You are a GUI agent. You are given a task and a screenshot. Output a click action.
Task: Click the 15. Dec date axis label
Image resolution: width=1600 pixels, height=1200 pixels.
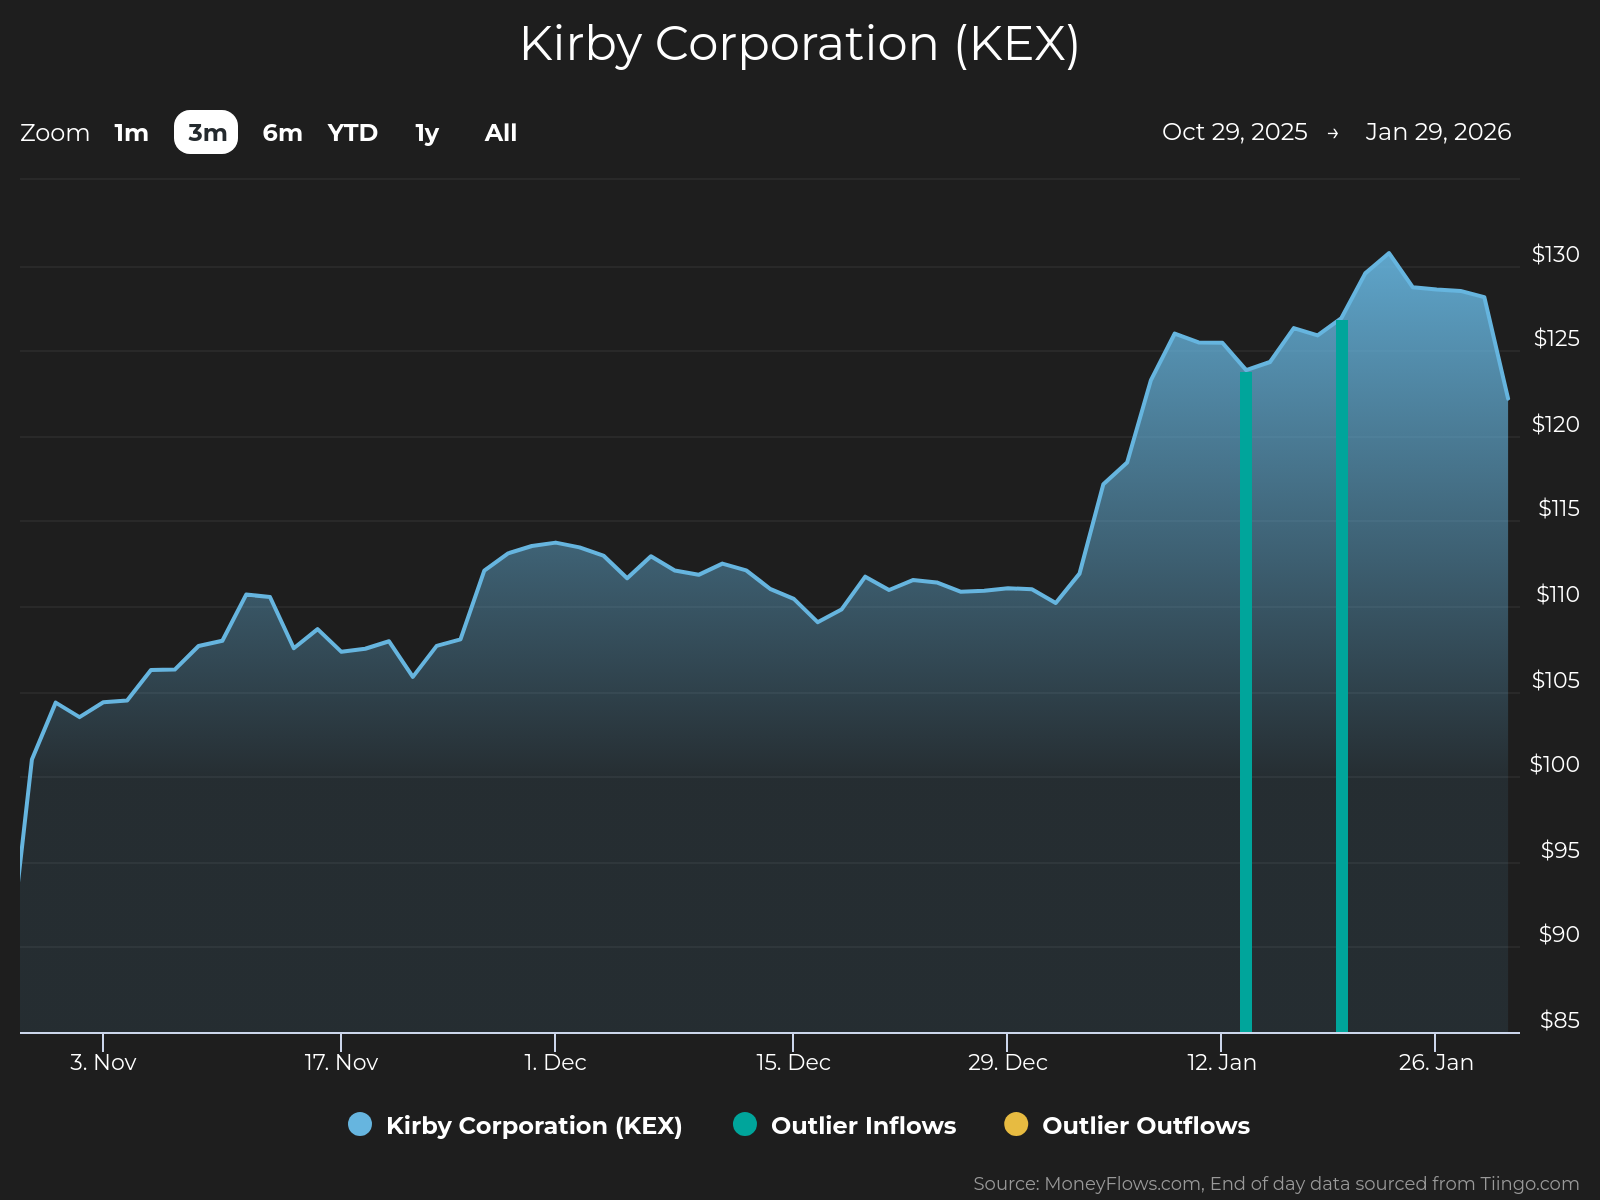point(793,1062)
